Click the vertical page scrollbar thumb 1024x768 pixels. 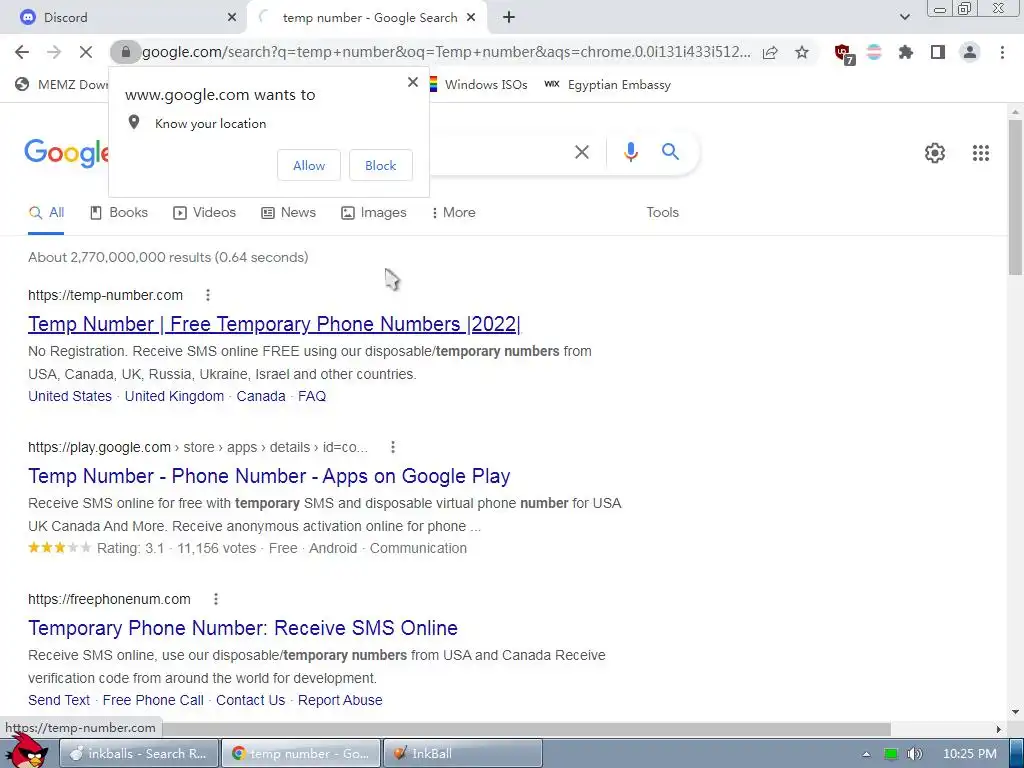pyautogui.click(x=1015, y=197)
